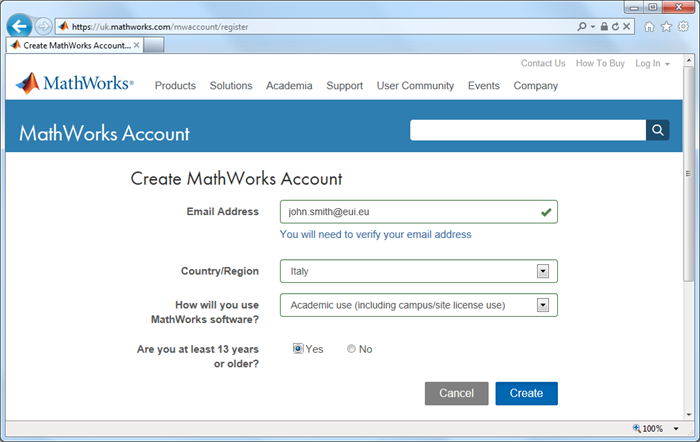Click the refresh icon in address bar

coord(617,27)
